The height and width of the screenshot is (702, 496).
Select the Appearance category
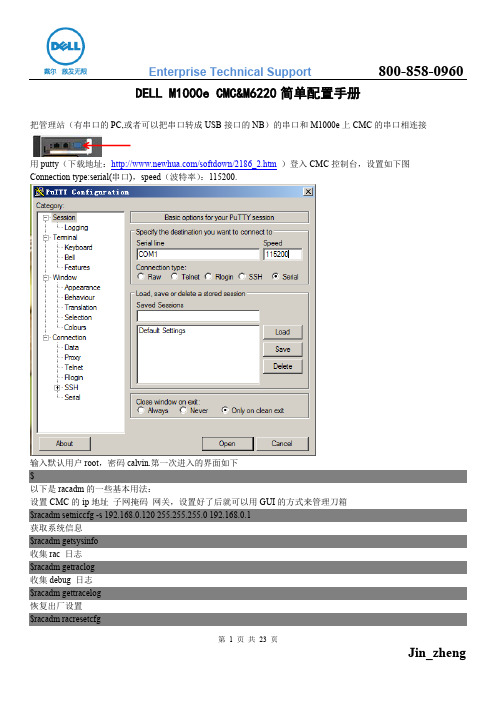coord(82,287)
